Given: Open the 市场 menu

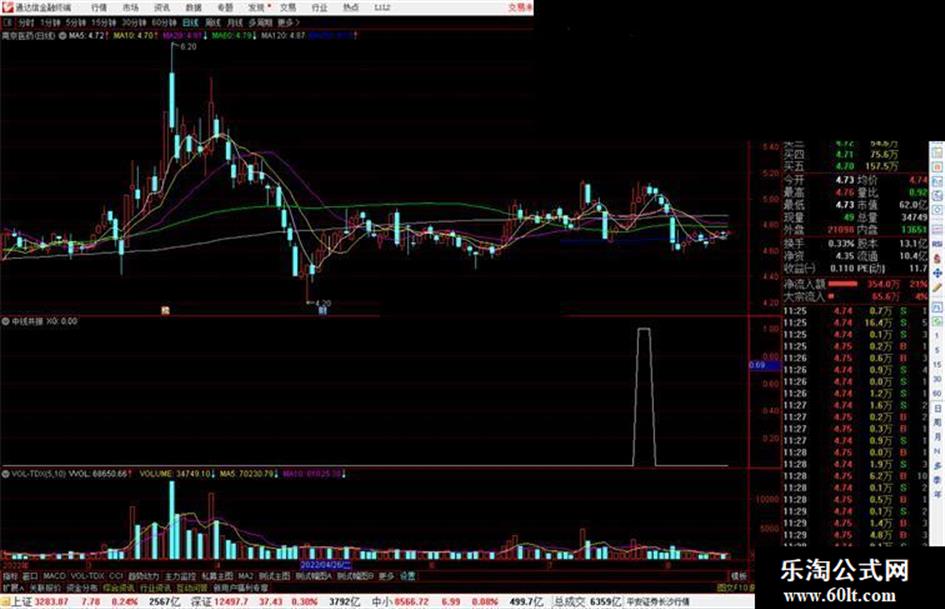Looking at the screenshot, I should pyautogui.click(x=130, y=7).
